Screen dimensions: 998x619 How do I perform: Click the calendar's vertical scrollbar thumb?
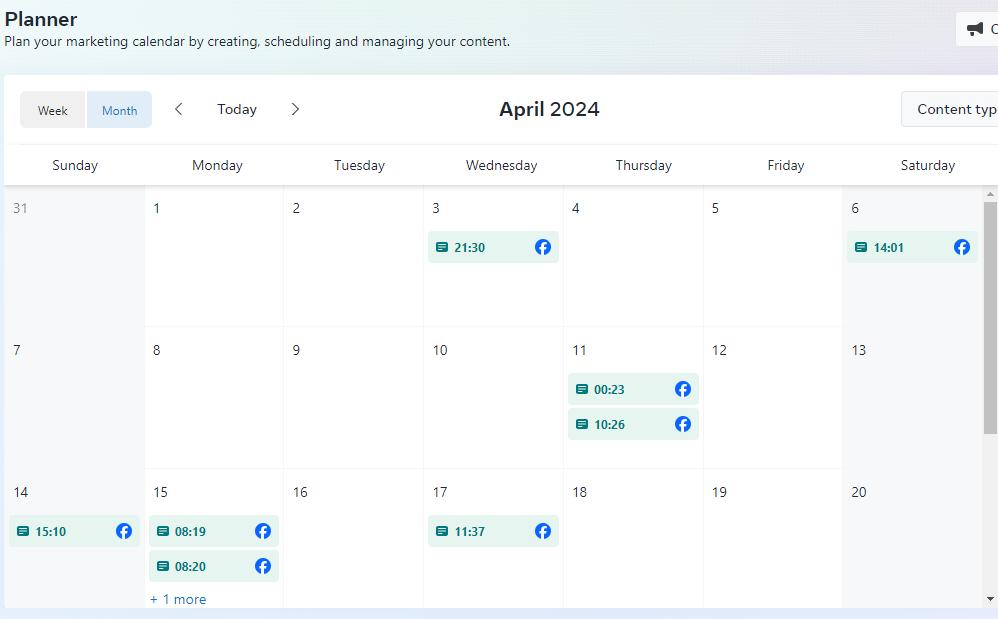click(x=990, y=317)
